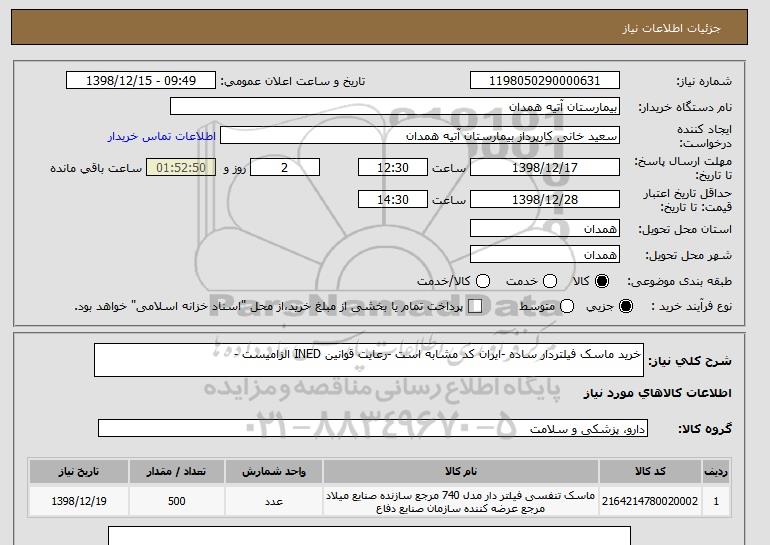770x545 pixels.
Task: Select the کالا/خدمت radio button
Action: coord(483,281)
